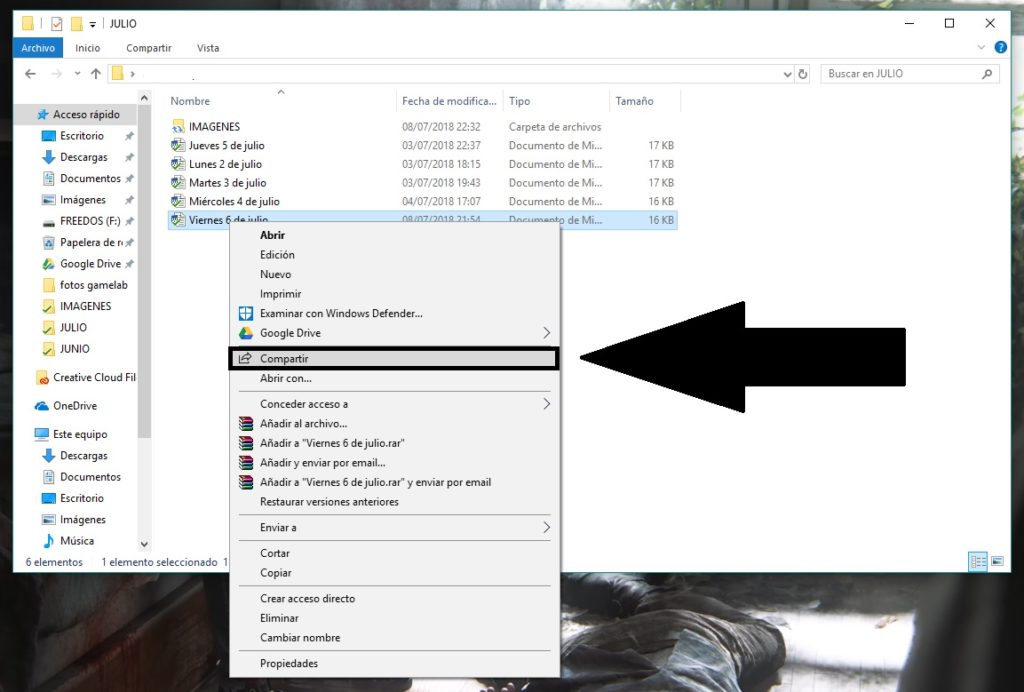
Task: Navigate up one folder level with the arrow
Action: pyautogui.click(x=95, y=73)
